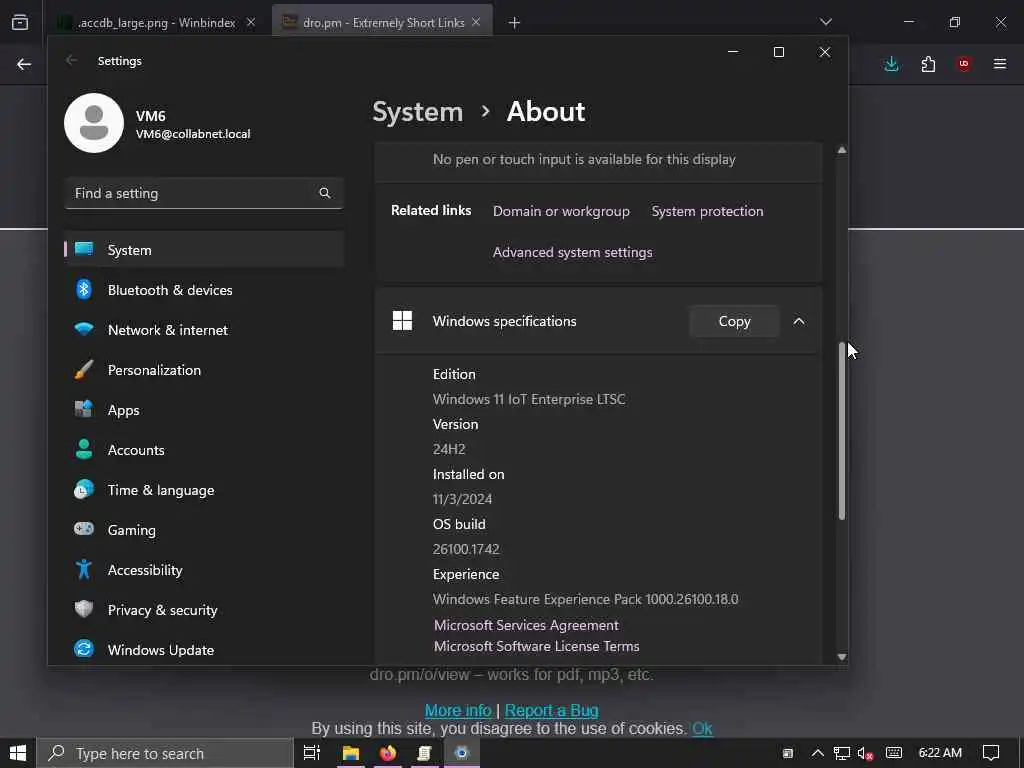
Task: Open the More info link on dro.pm
Action: (458, 711)
